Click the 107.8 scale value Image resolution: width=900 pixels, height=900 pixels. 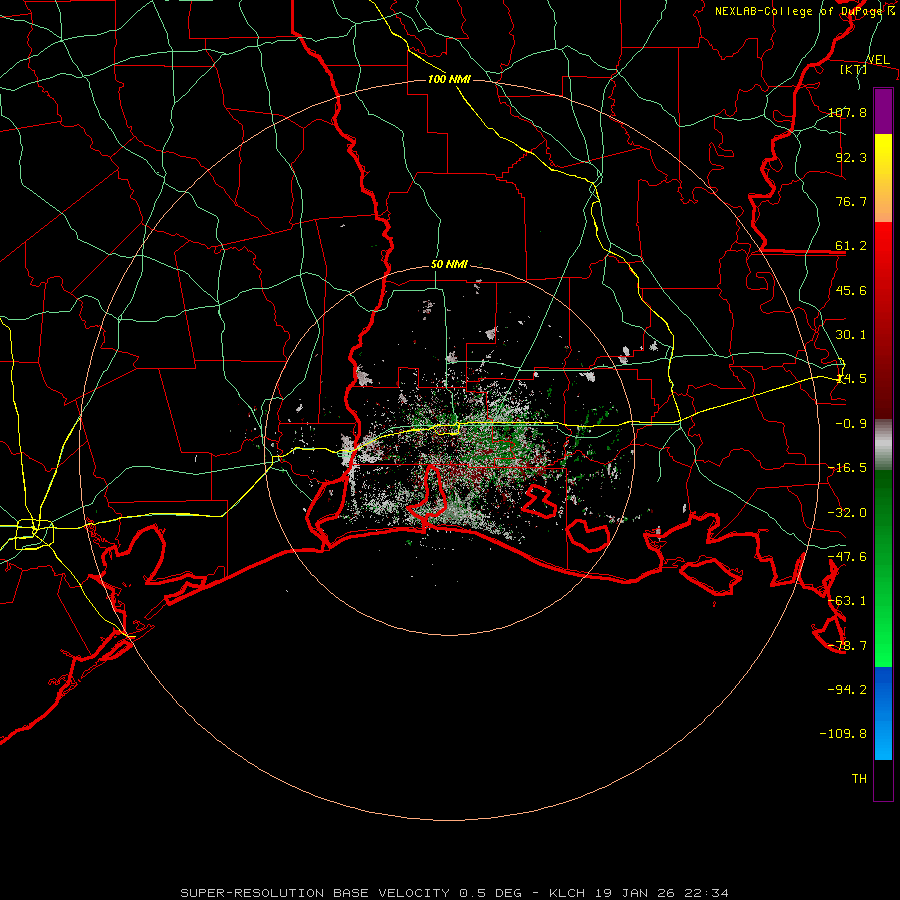coord(847,112)
